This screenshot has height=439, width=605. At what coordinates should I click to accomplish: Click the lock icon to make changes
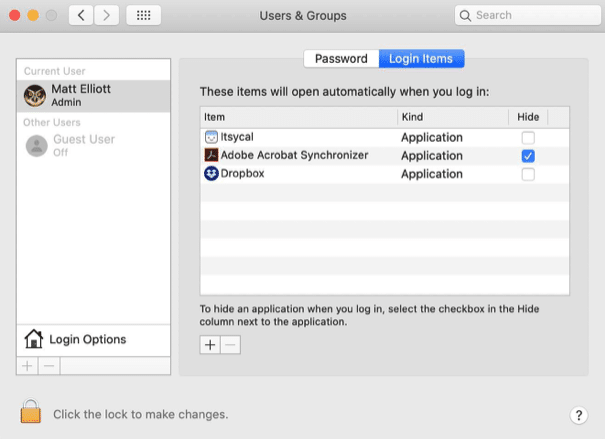31,411
